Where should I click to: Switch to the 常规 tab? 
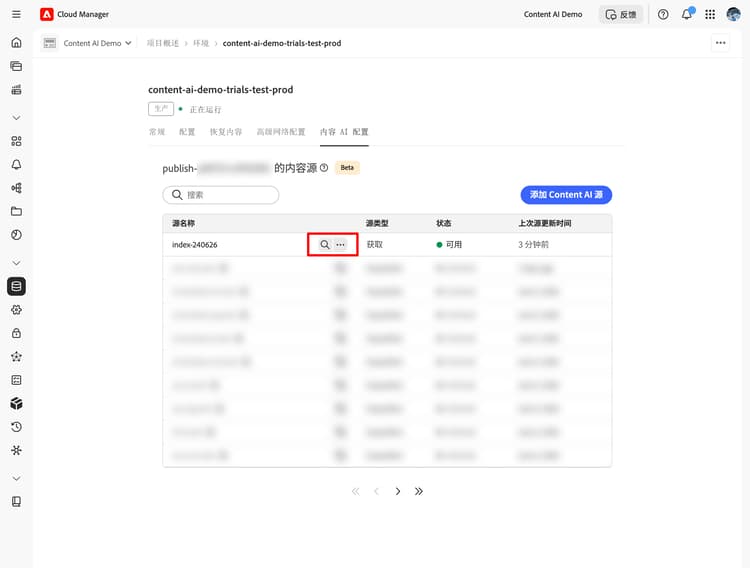tap(157, 132)
